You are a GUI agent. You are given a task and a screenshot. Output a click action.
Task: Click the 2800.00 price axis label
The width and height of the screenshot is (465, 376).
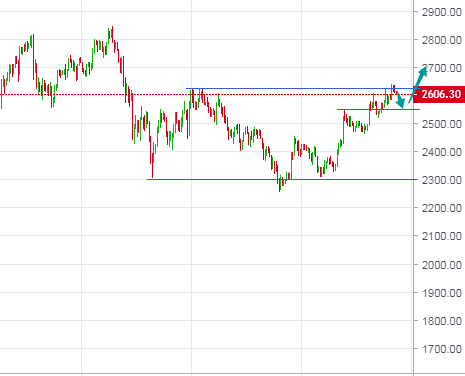(x=441, y=40)
